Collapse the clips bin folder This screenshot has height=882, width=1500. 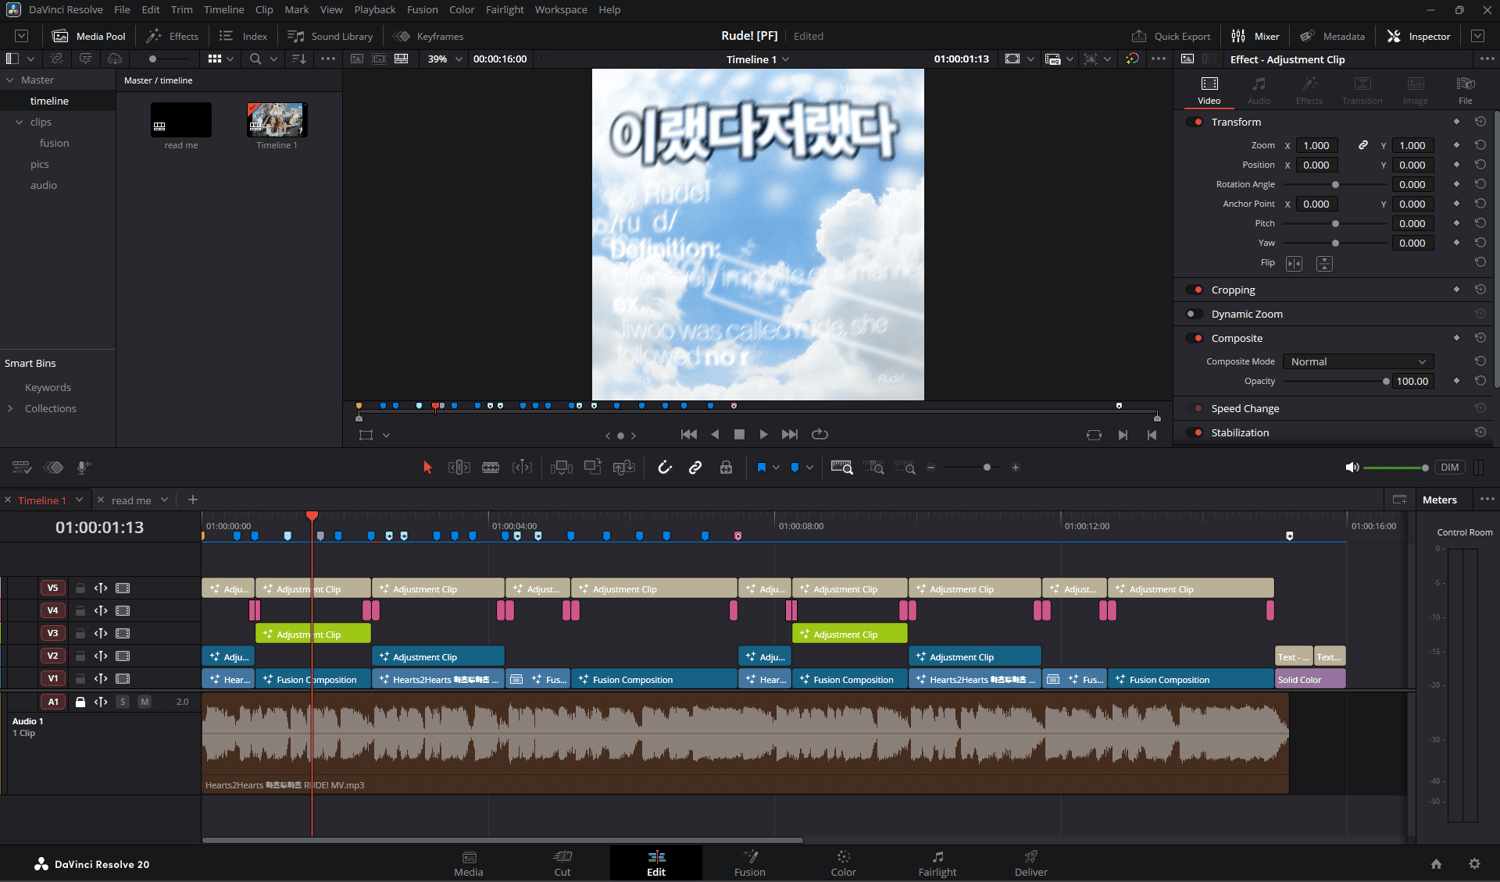[19, 122]
